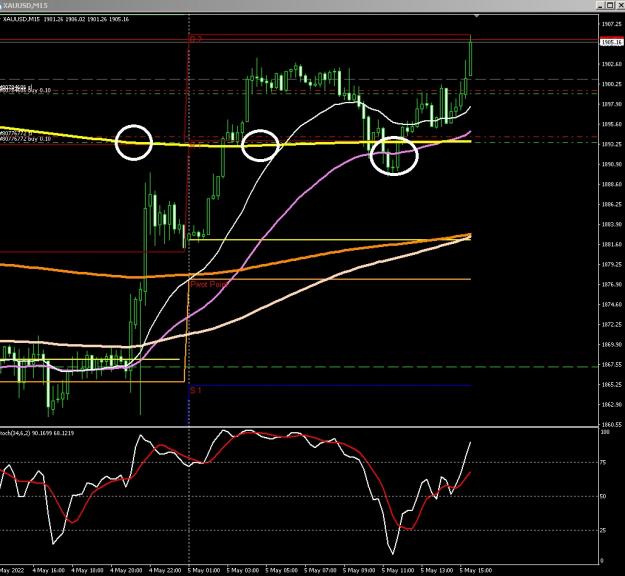Click the 1865.25 price scale value
The image size is (625, 576).
(612, 384)
